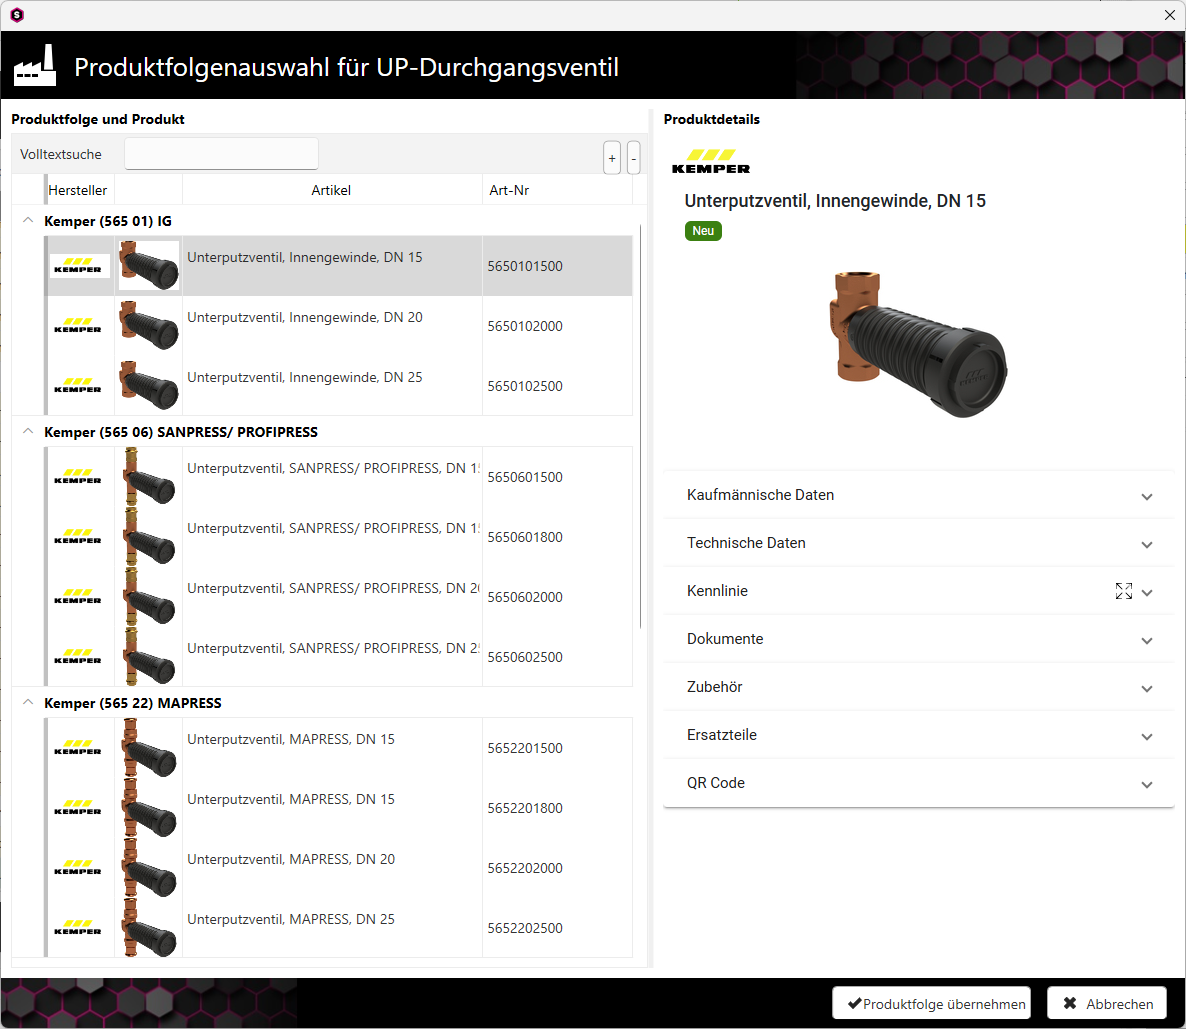Screen dimensions: 1186x1029
Task: Close the dialog window
Action: coord(1169,15)
